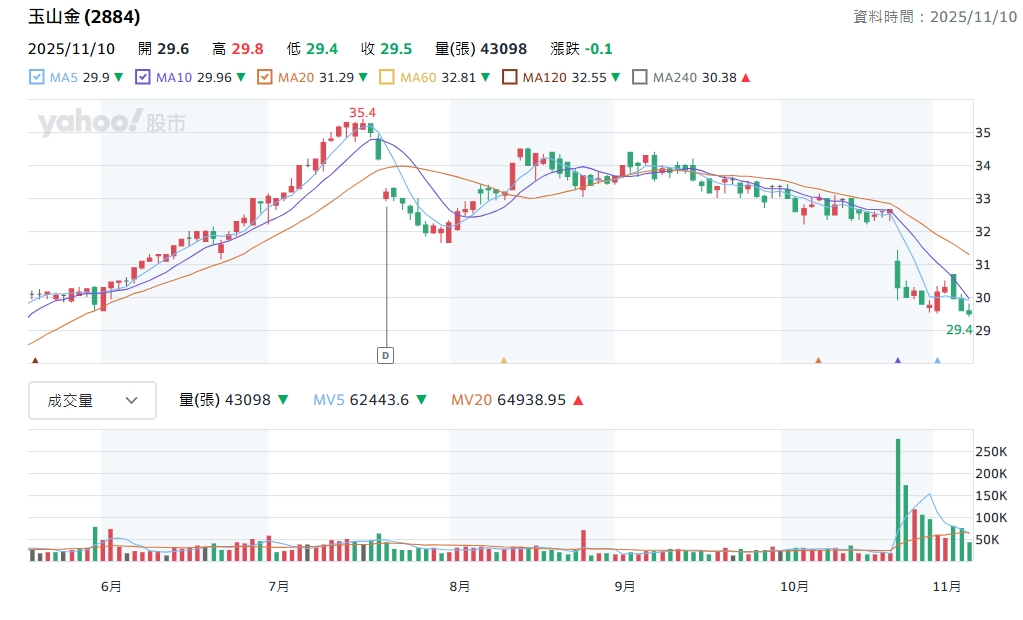Click the dark red triangle marker at chart's left edge

[36, 360]
